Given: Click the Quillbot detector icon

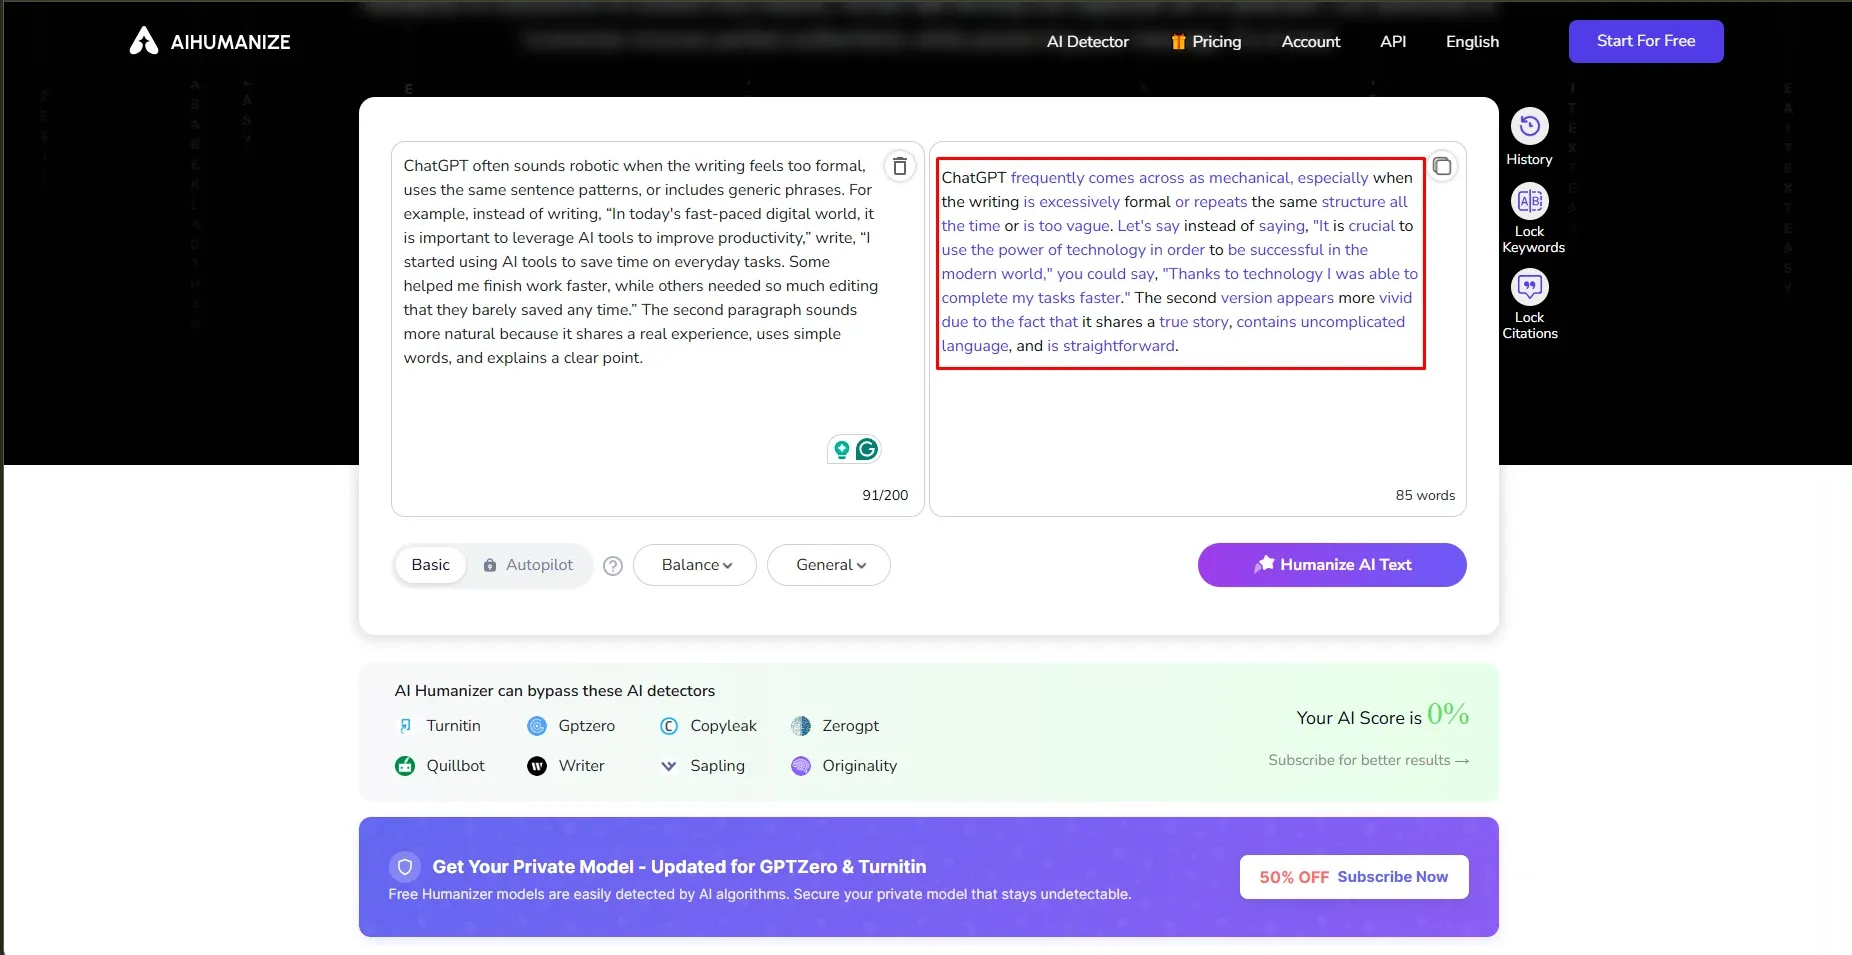Looking at the screenshot, I should pyautogui.click(x=405, y=766).
